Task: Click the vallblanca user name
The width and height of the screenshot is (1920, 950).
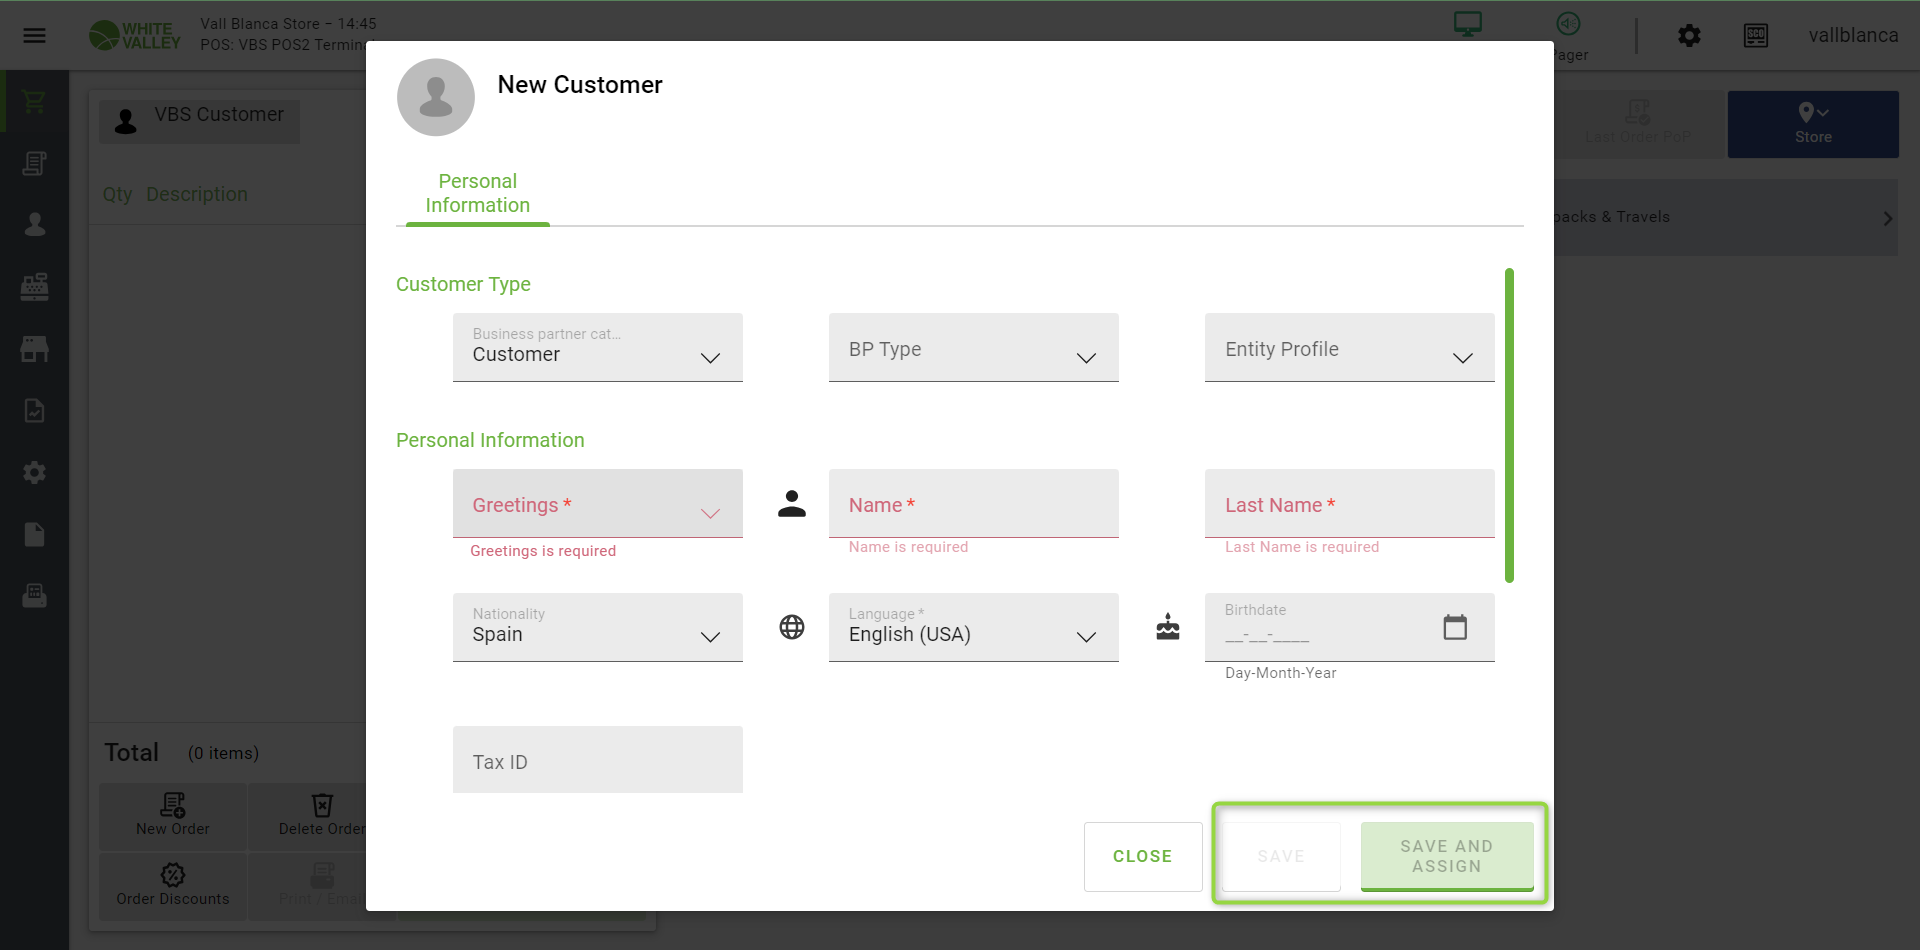Action: 1853,36
